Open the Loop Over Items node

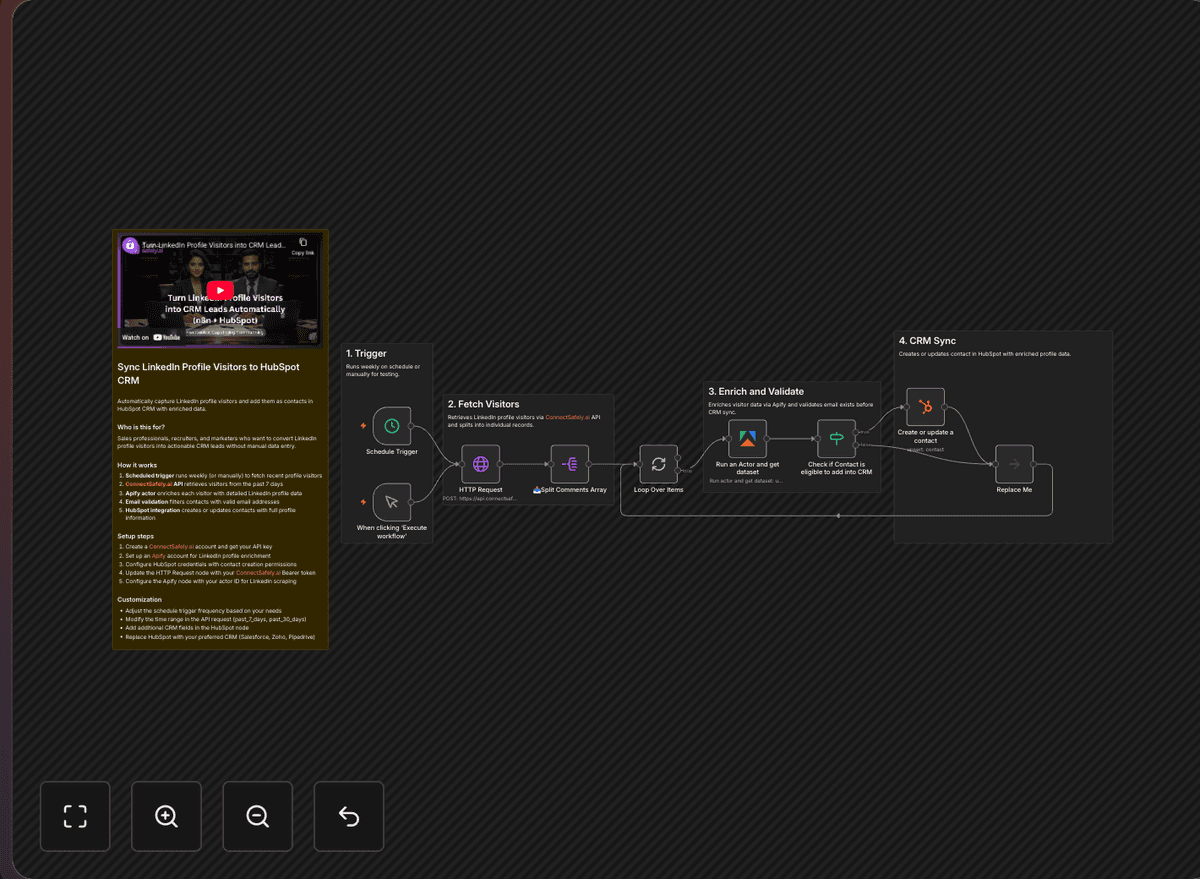(x=658, y=463)
